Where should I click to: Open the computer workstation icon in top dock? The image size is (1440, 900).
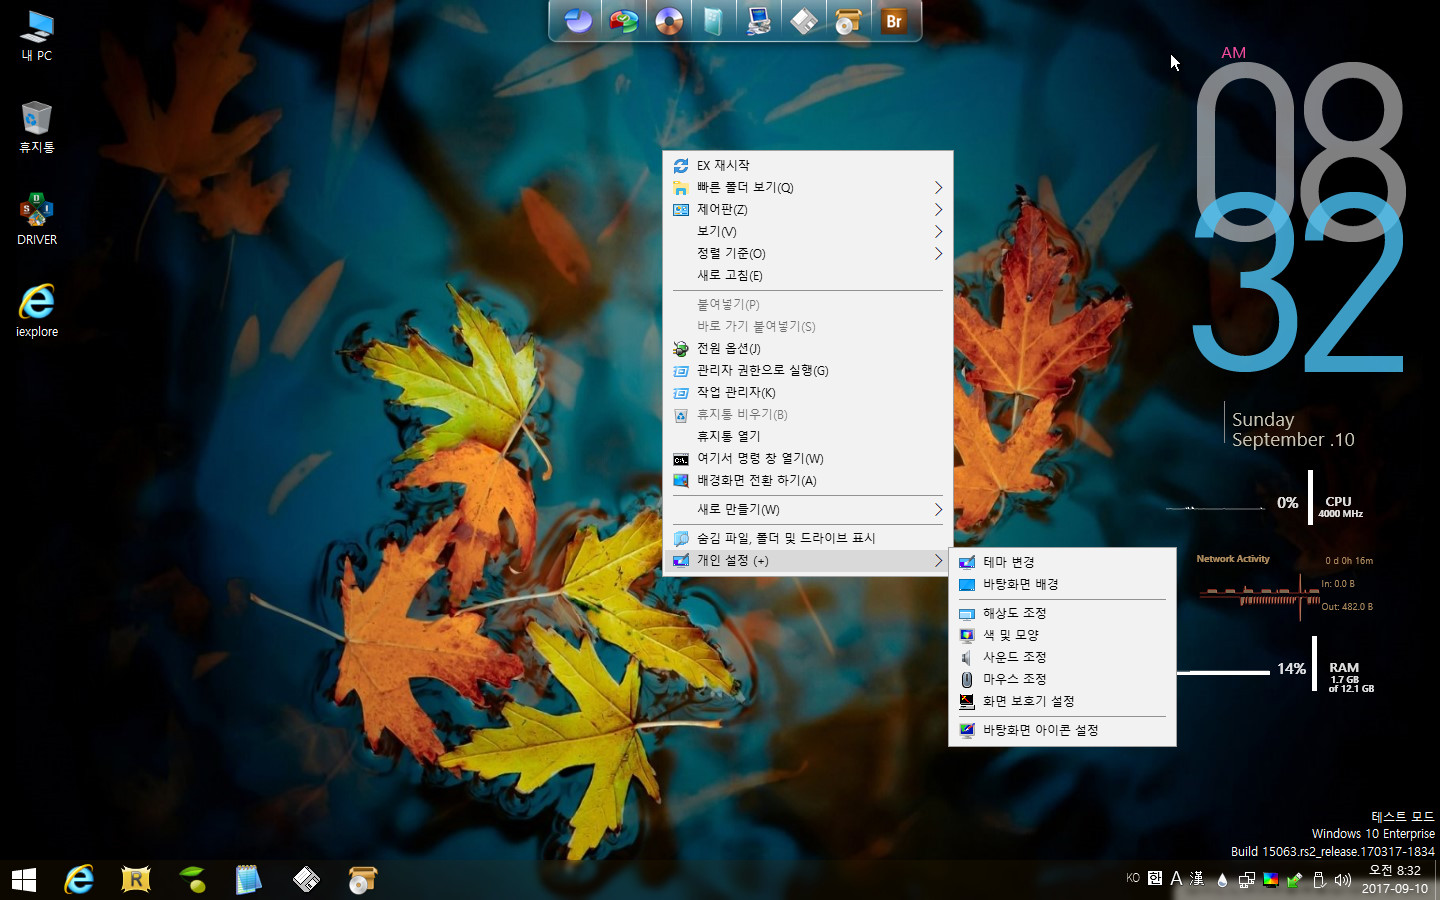coord(759,20)
